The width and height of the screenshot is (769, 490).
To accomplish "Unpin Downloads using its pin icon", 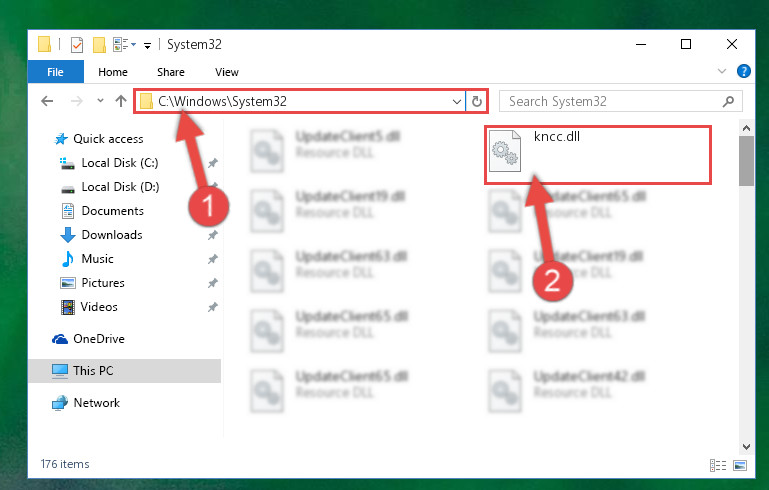I will [x=212, y=235].
